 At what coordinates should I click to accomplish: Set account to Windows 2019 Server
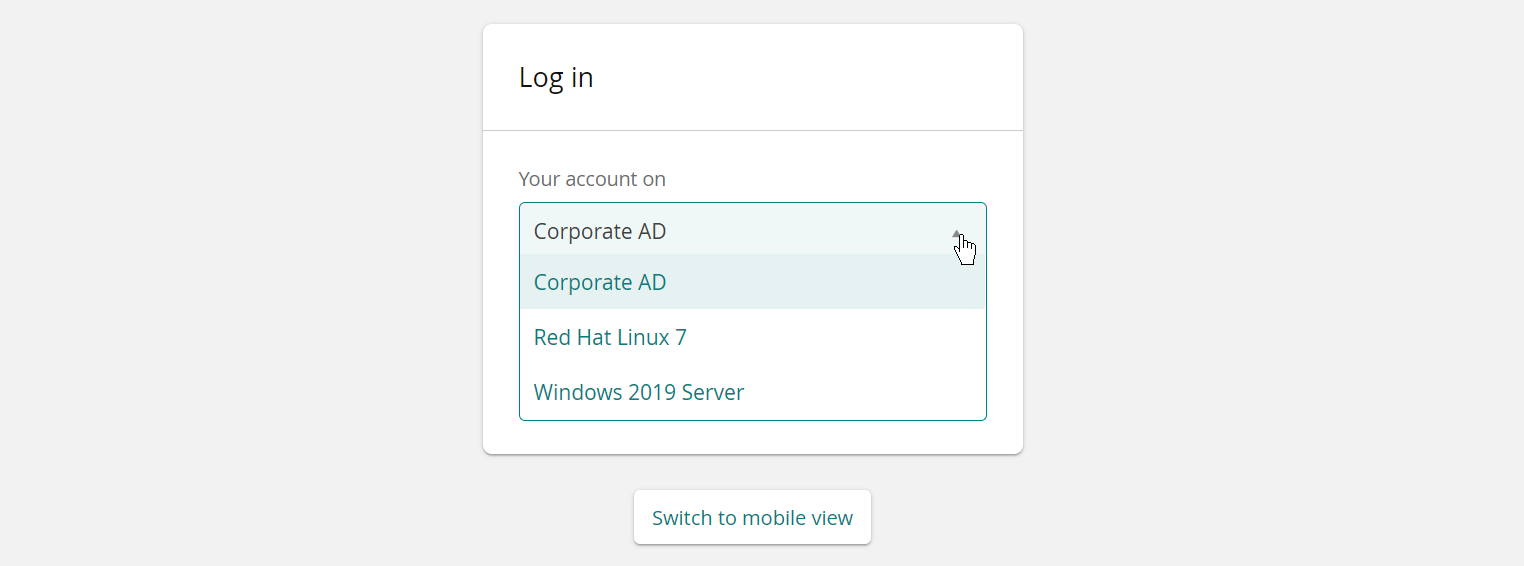coord(638,392)
